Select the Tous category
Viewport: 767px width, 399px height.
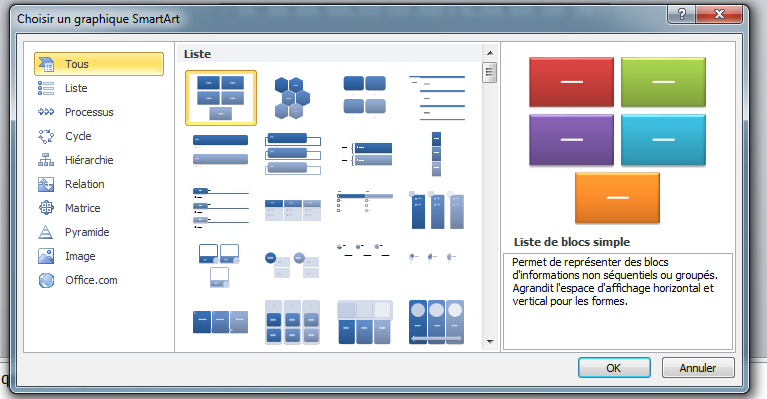(99, 64)
